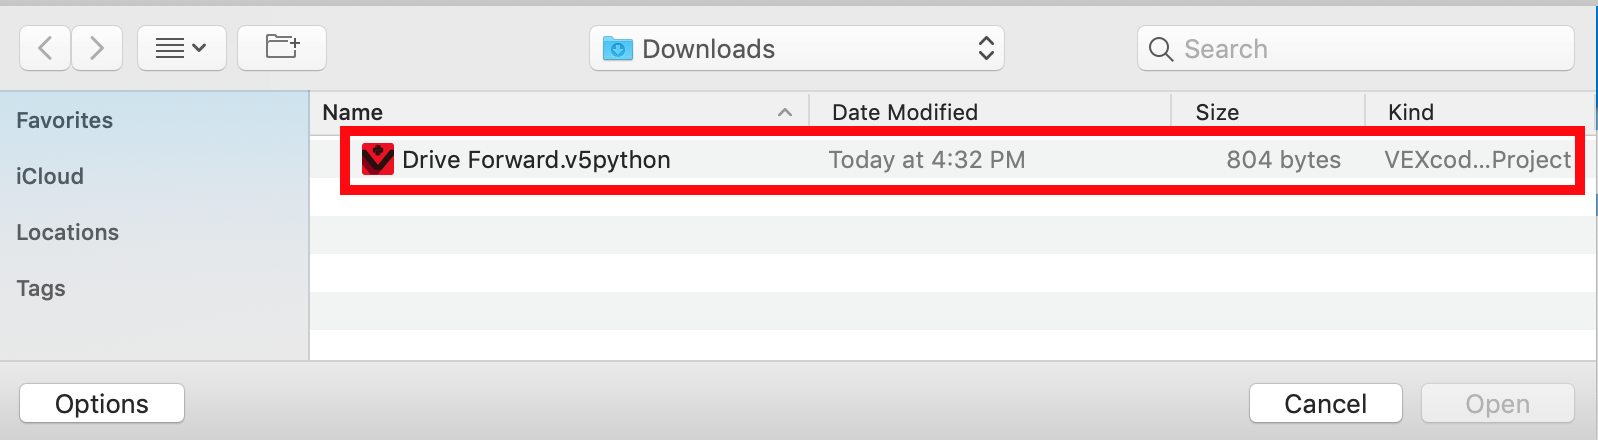Click the magnifying glass search icon

pyautogui.click(x=1161, y=49)
